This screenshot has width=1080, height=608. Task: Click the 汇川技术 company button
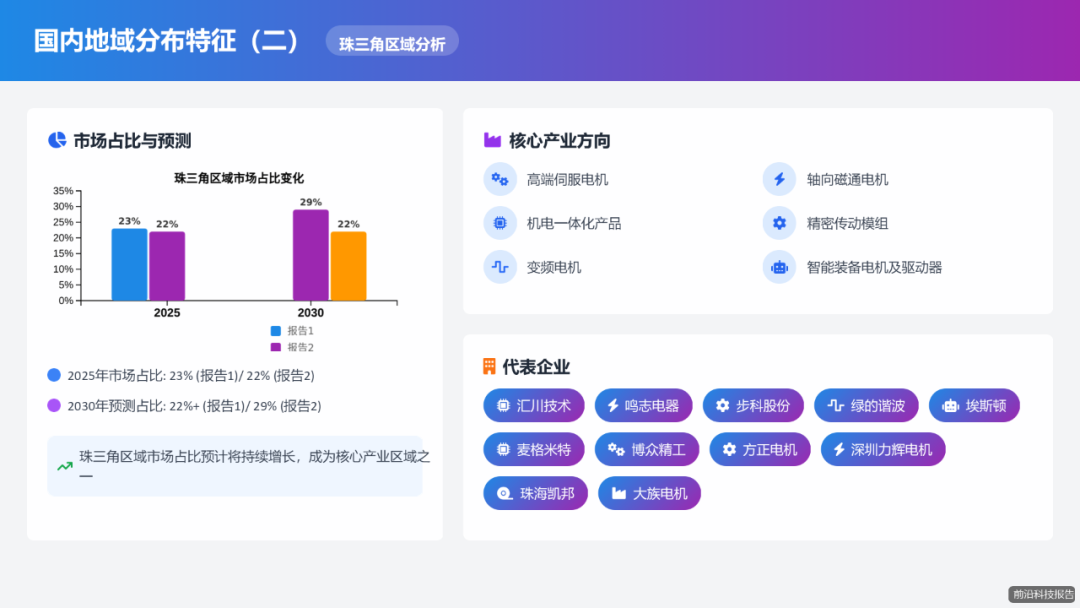[x=535, y=405]
